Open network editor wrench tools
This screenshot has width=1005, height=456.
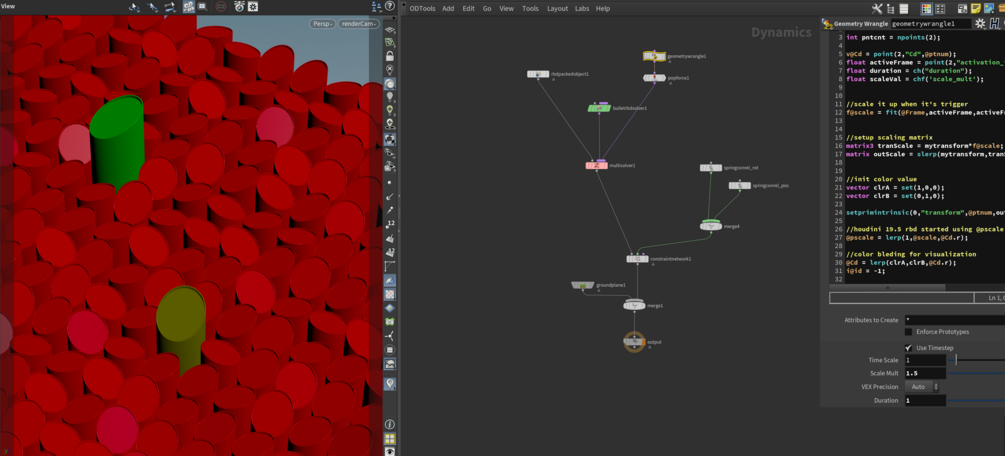[877, 8]
